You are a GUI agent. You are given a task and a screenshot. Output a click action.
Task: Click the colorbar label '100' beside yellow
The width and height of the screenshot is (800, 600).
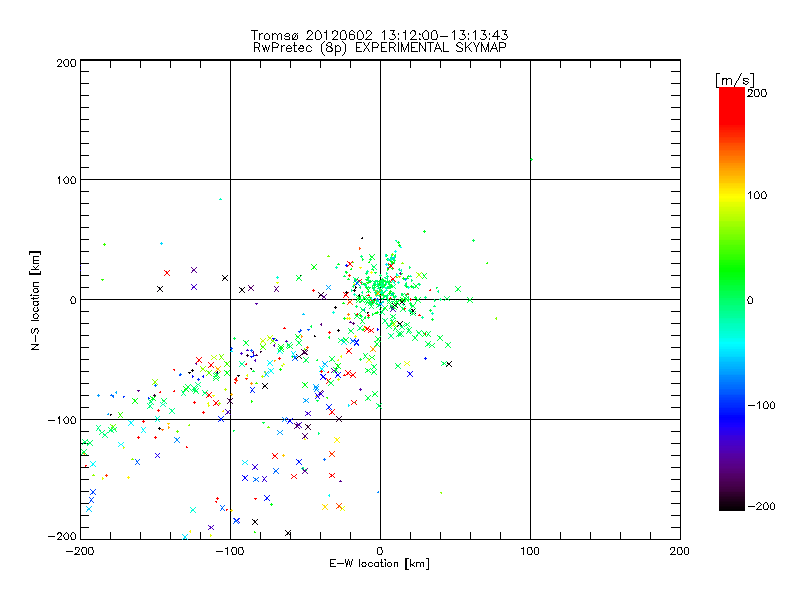[x=757, y=195]
